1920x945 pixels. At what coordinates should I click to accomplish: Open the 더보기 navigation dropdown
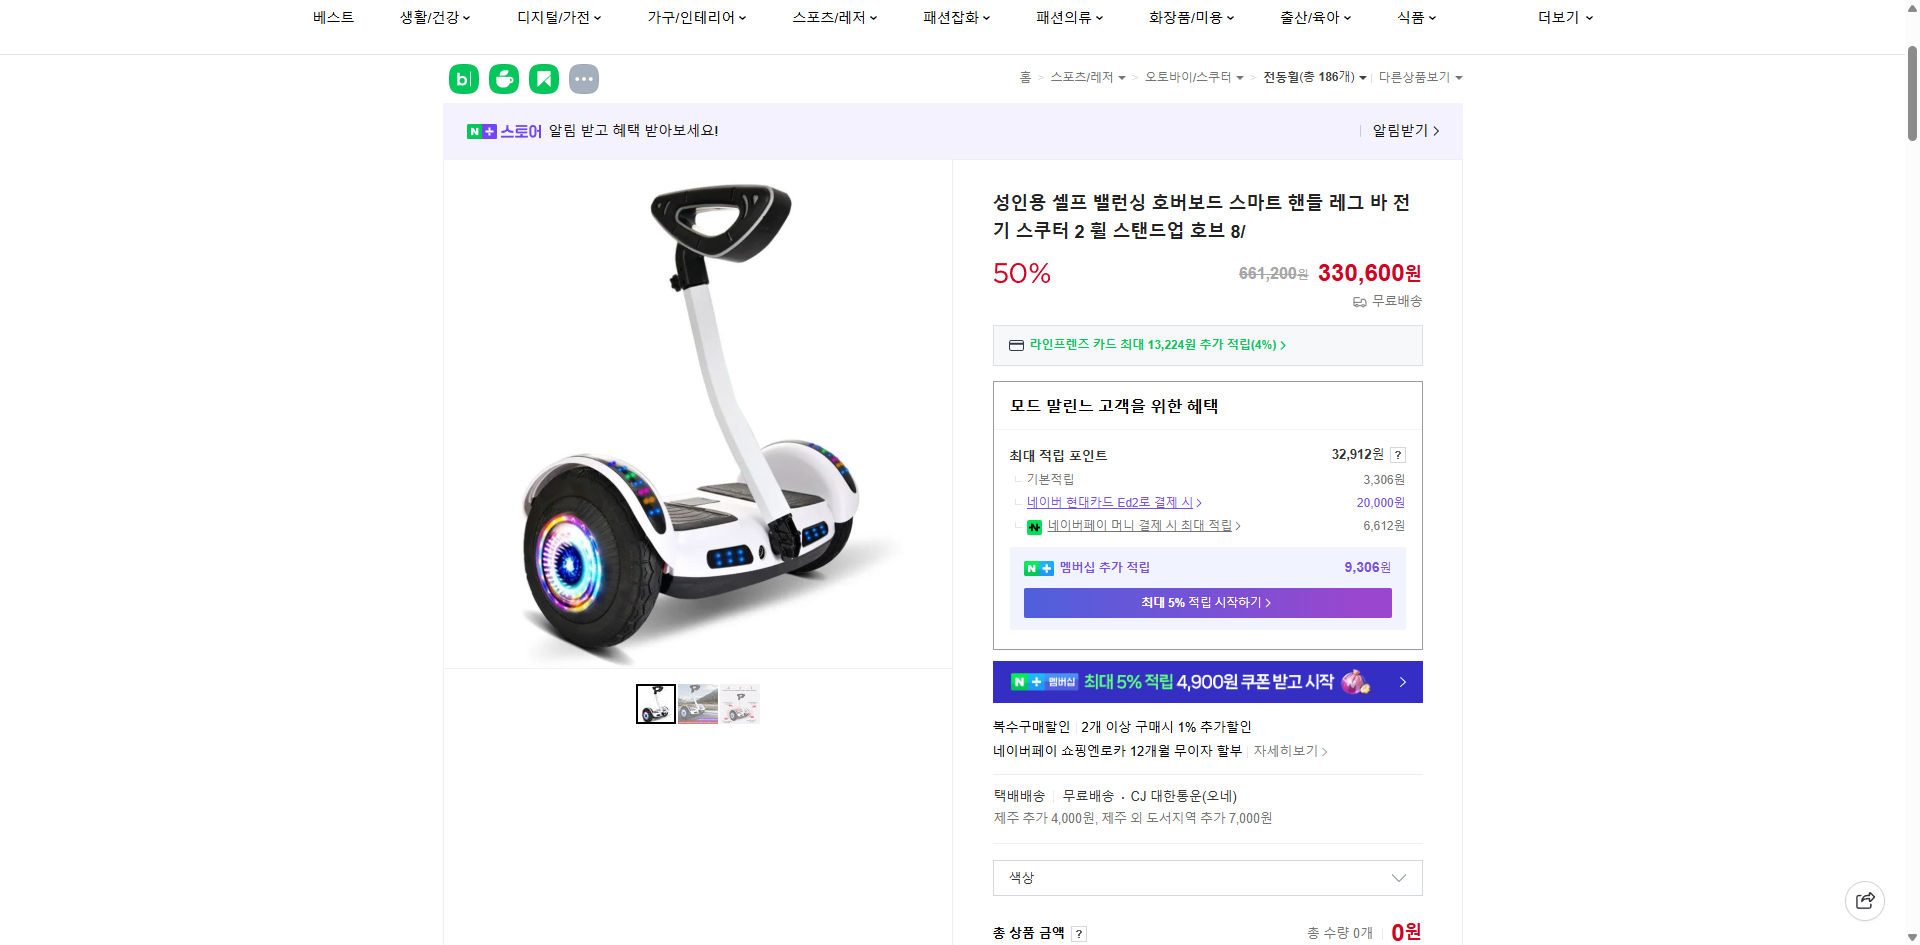point(1563,17)
